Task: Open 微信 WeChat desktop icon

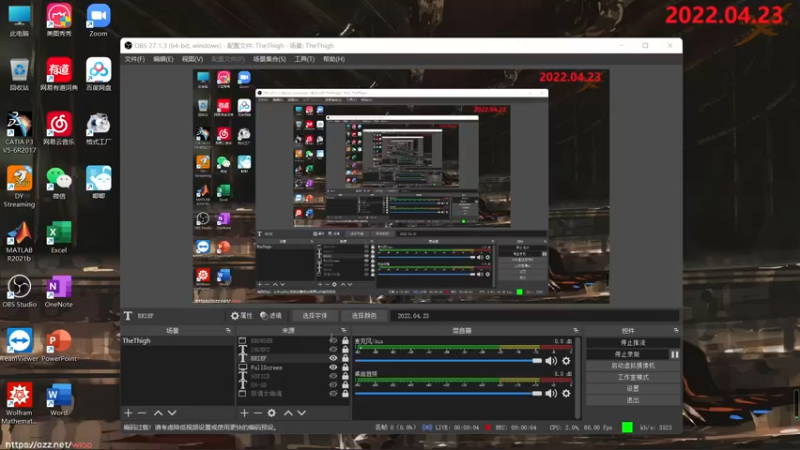Action: (59, 183)
